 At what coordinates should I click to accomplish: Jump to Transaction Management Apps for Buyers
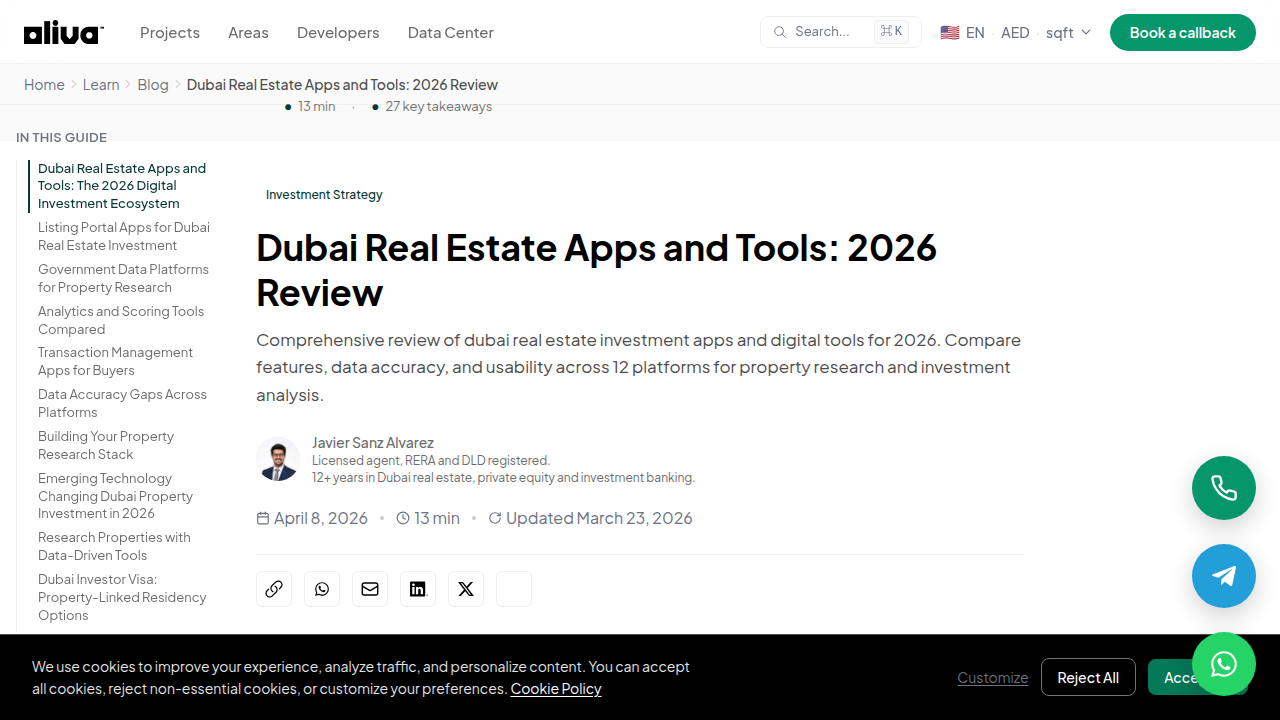[x=115, y=361]
